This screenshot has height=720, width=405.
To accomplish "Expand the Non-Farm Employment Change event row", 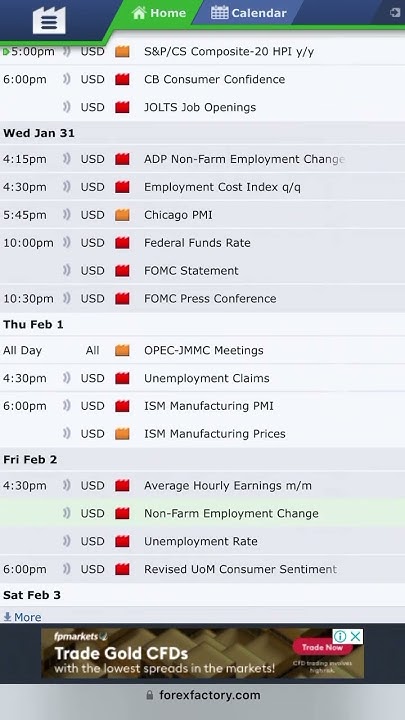I will pos(202,513).
